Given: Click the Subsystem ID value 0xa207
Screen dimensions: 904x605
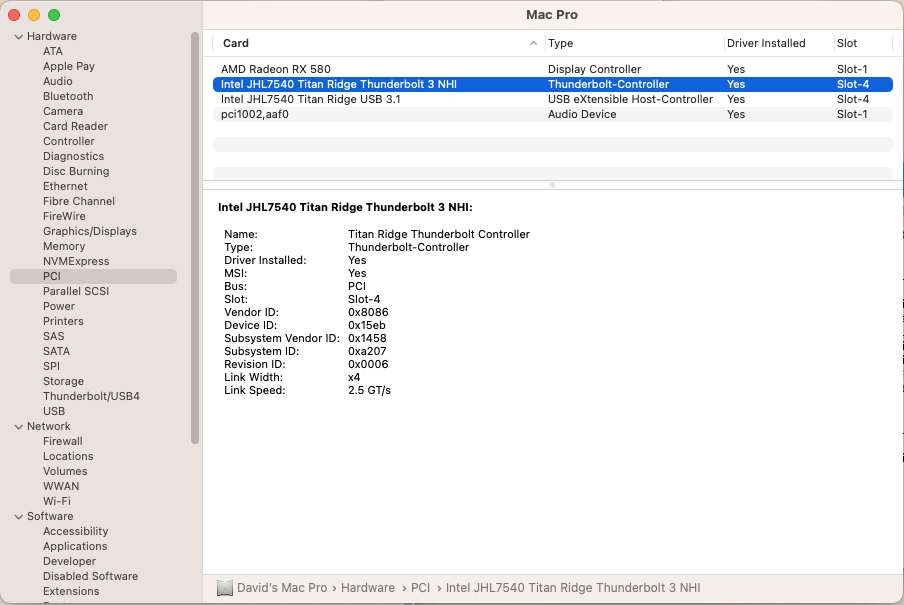Looking at the screenshot, I should pyautogui.click(x=367, y=351).
